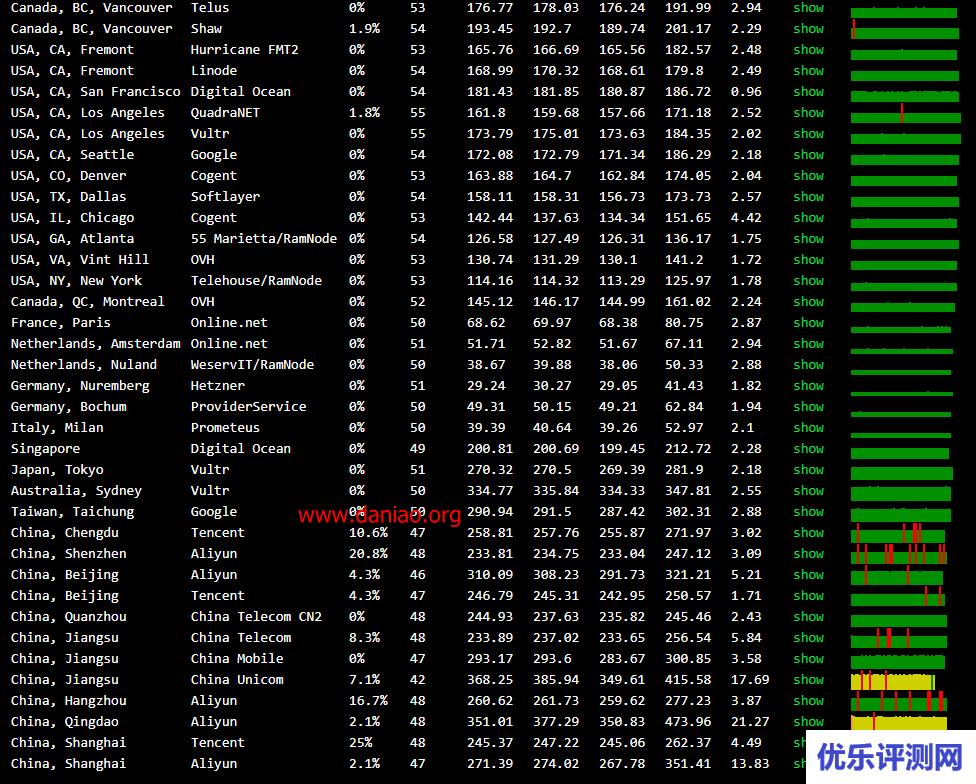Select the 334.77 latency for Sydney Vultr
Image resolution: width=976 pixels, height=784 pixels.
coord(490,491)
